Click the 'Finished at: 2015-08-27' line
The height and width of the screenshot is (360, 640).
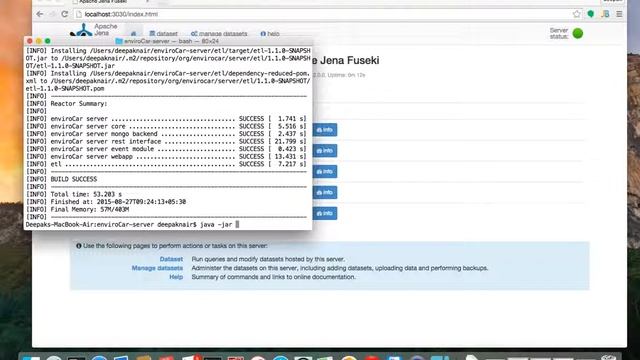(x=106, y=202)
